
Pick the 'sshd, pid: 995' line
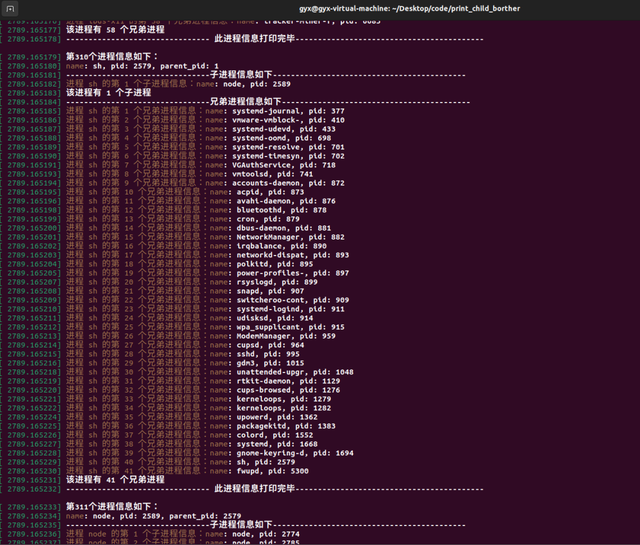268,354
